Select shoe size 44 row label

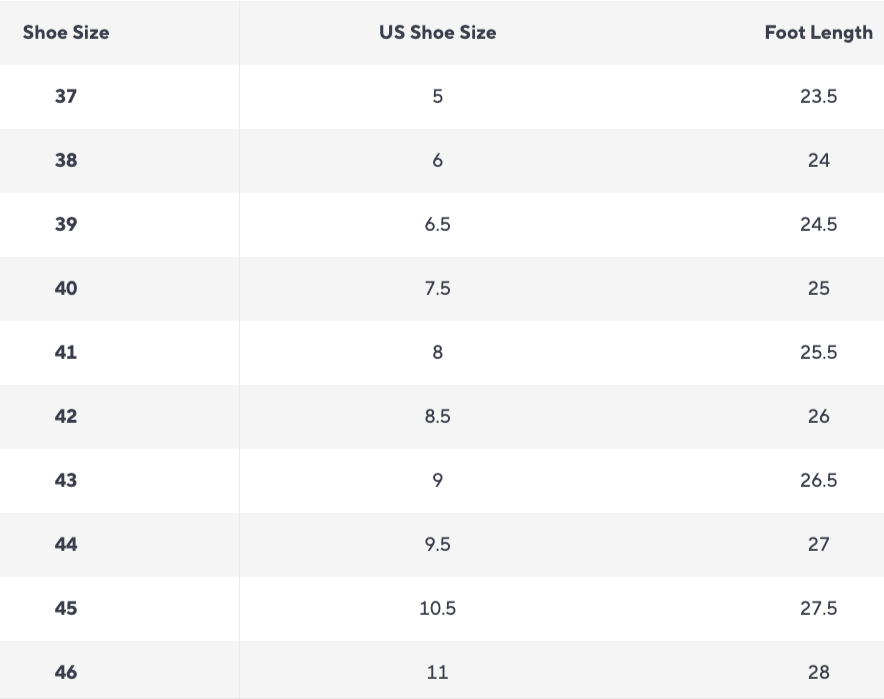(66, 545)
